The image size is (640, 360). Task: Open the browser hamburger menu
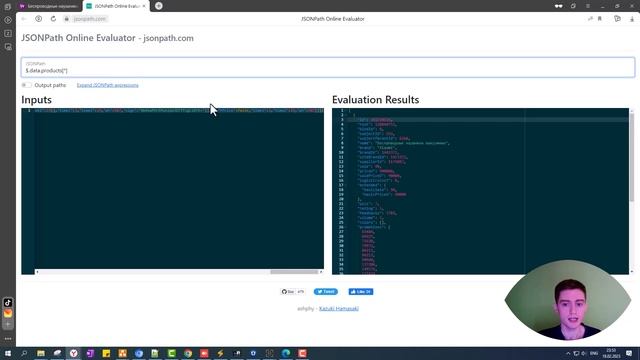[588, 6]
